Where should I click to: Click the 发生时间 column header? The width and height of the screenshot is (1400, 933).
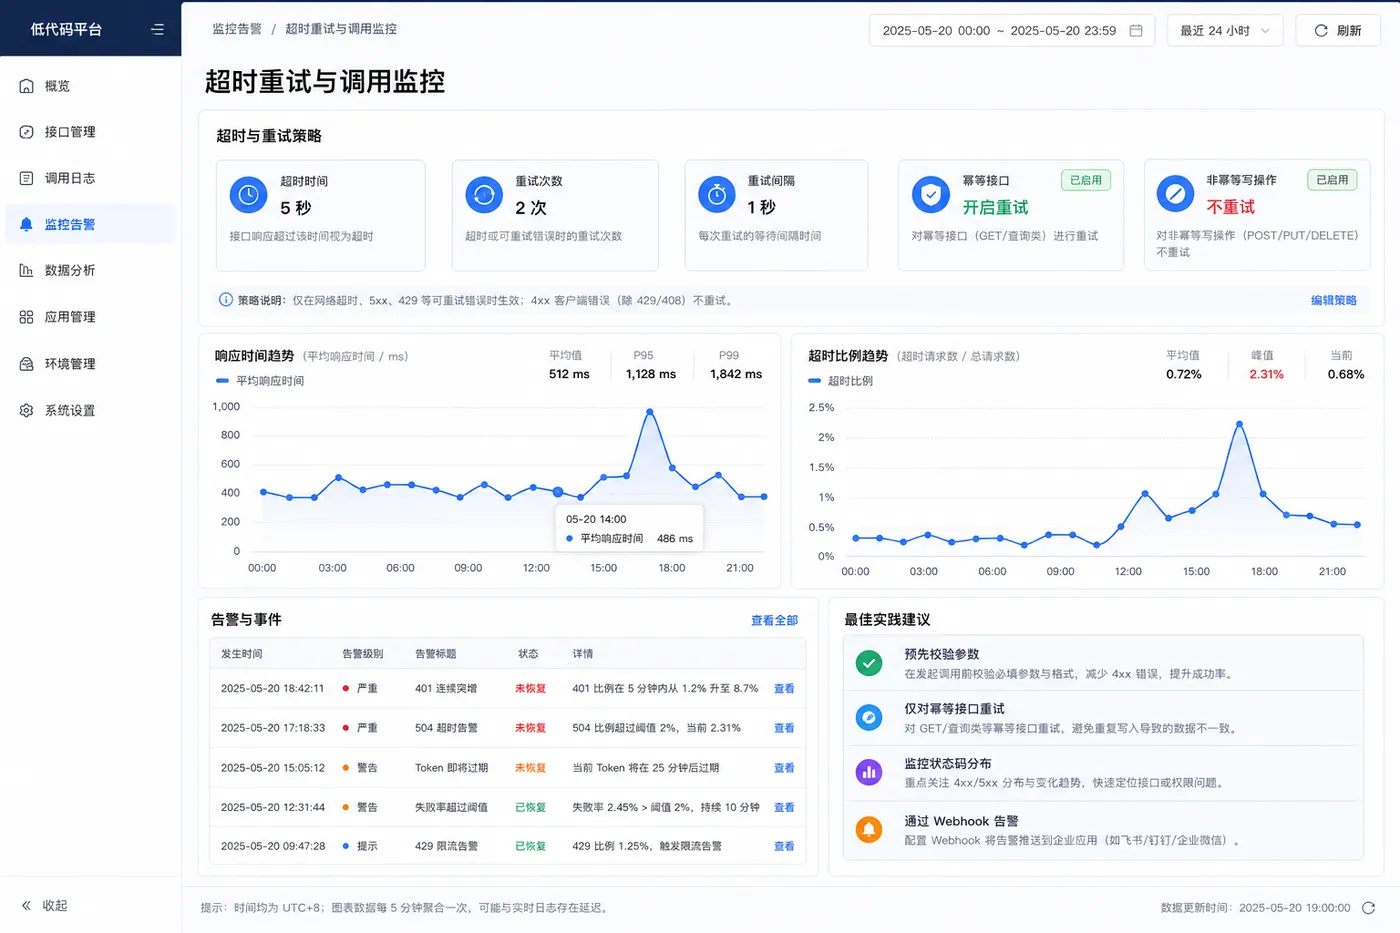(242, 654)
